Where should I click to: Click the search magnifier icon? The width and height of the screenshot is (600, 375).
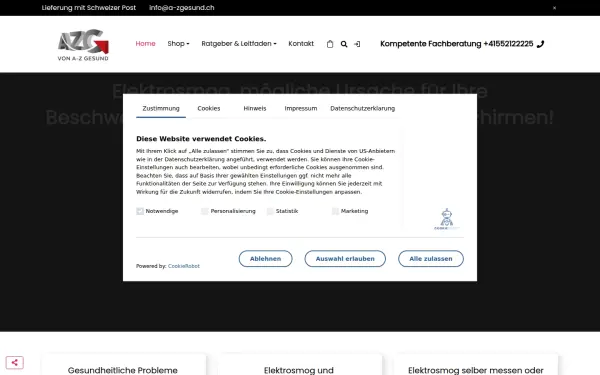(344, 44)
